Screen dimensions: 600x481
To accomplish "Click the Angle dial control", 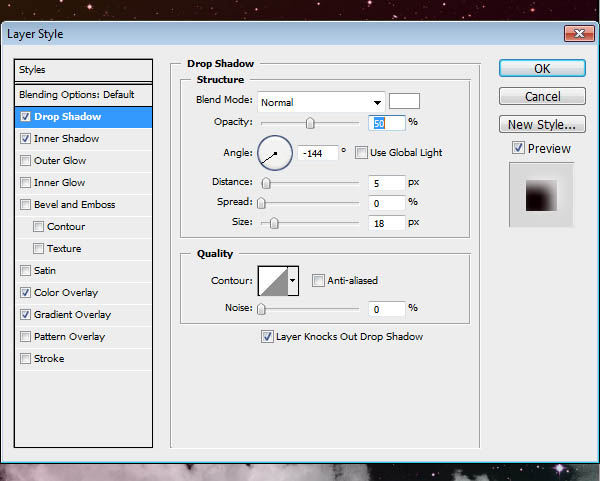I will coord(275,153).
